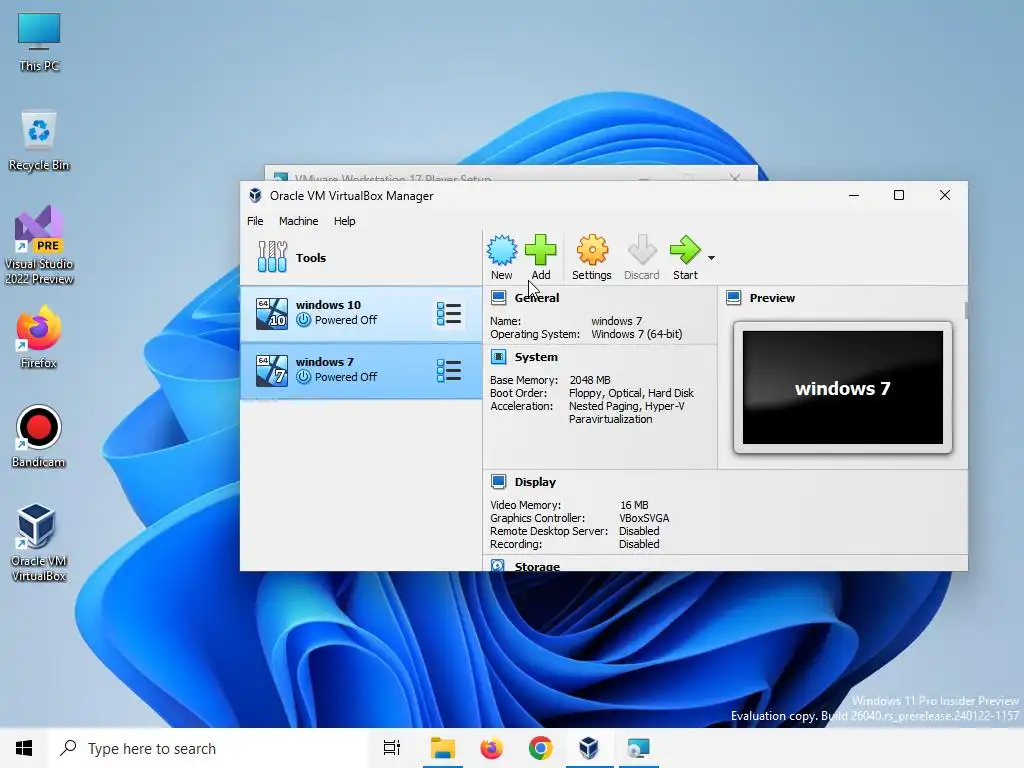This screenshot has width=1024, height=768.
Task: Click the Display section heading
Action: (x=535, y=482)
